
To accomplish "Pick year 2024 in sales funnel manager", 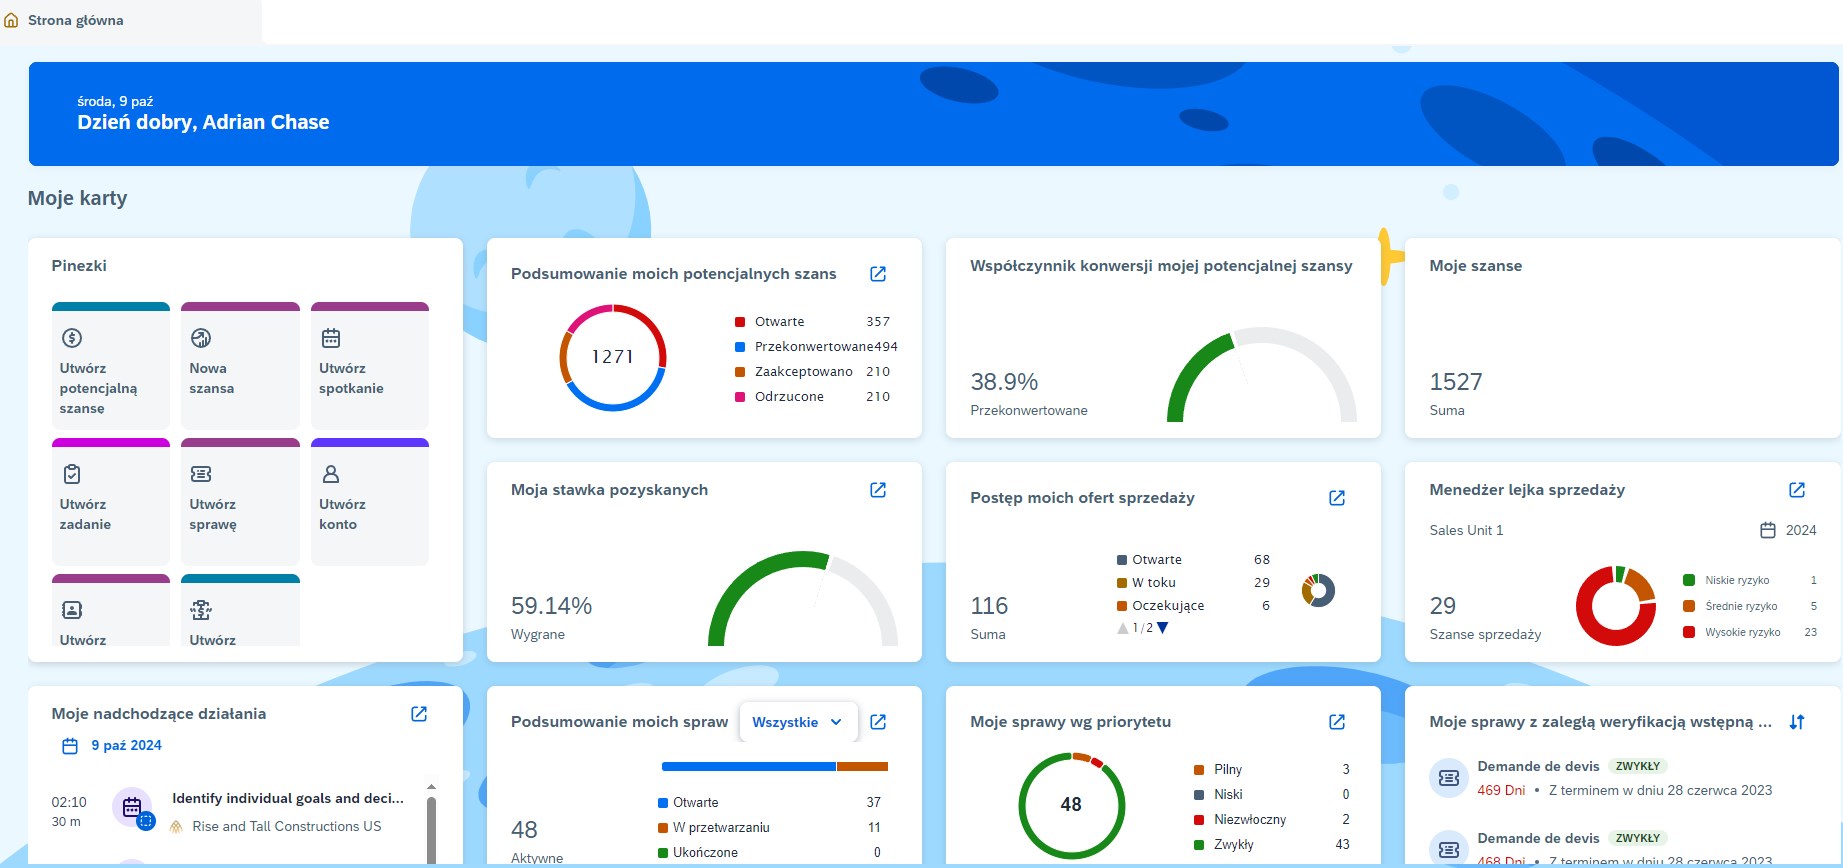I will point(1788,530).
